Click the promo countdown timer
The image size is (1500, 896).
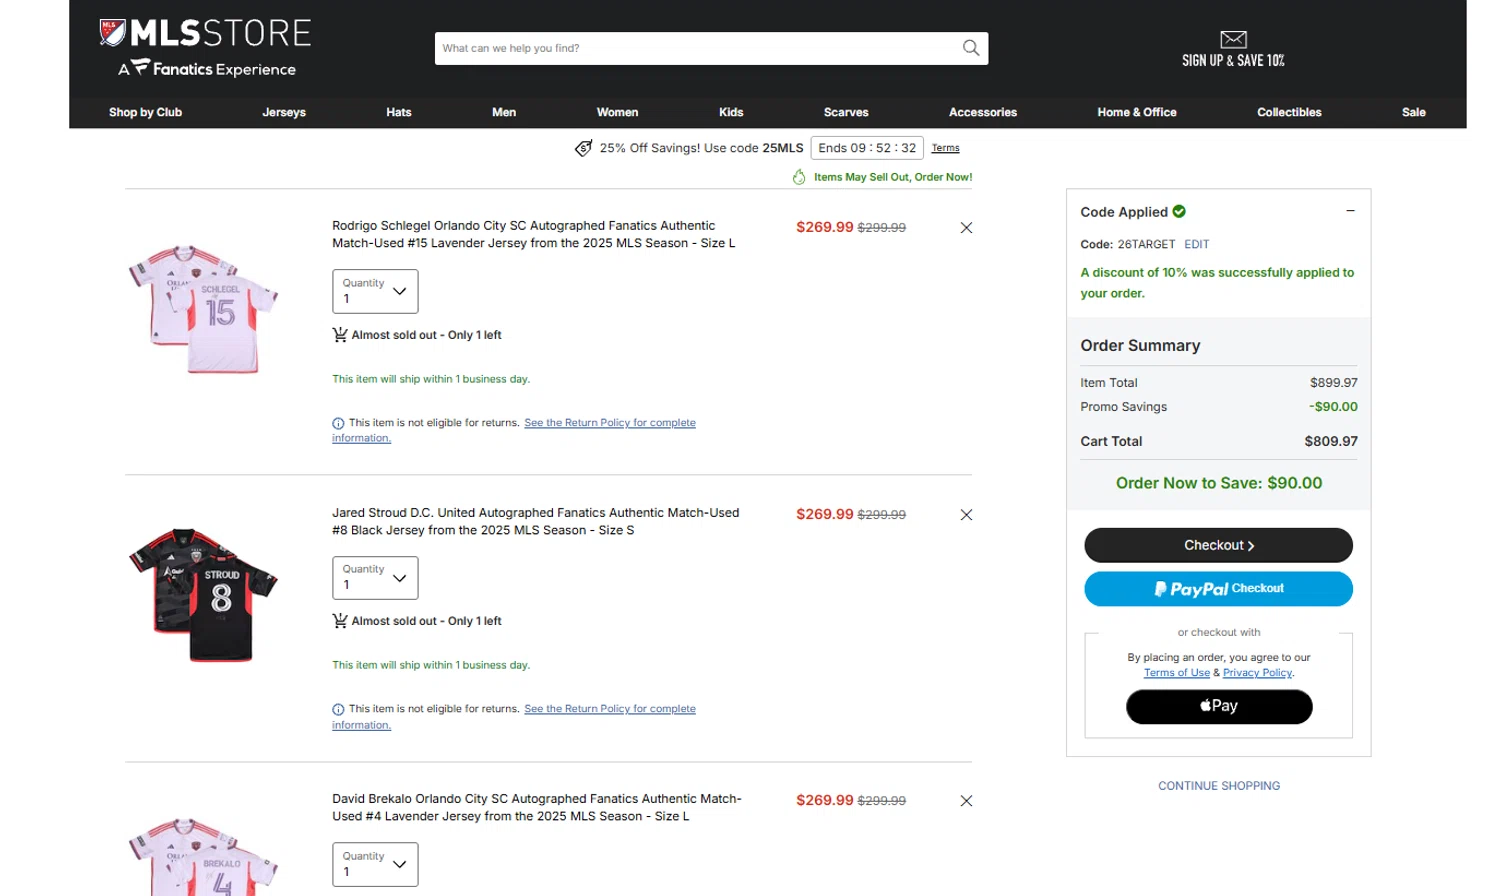coord(867,148)
